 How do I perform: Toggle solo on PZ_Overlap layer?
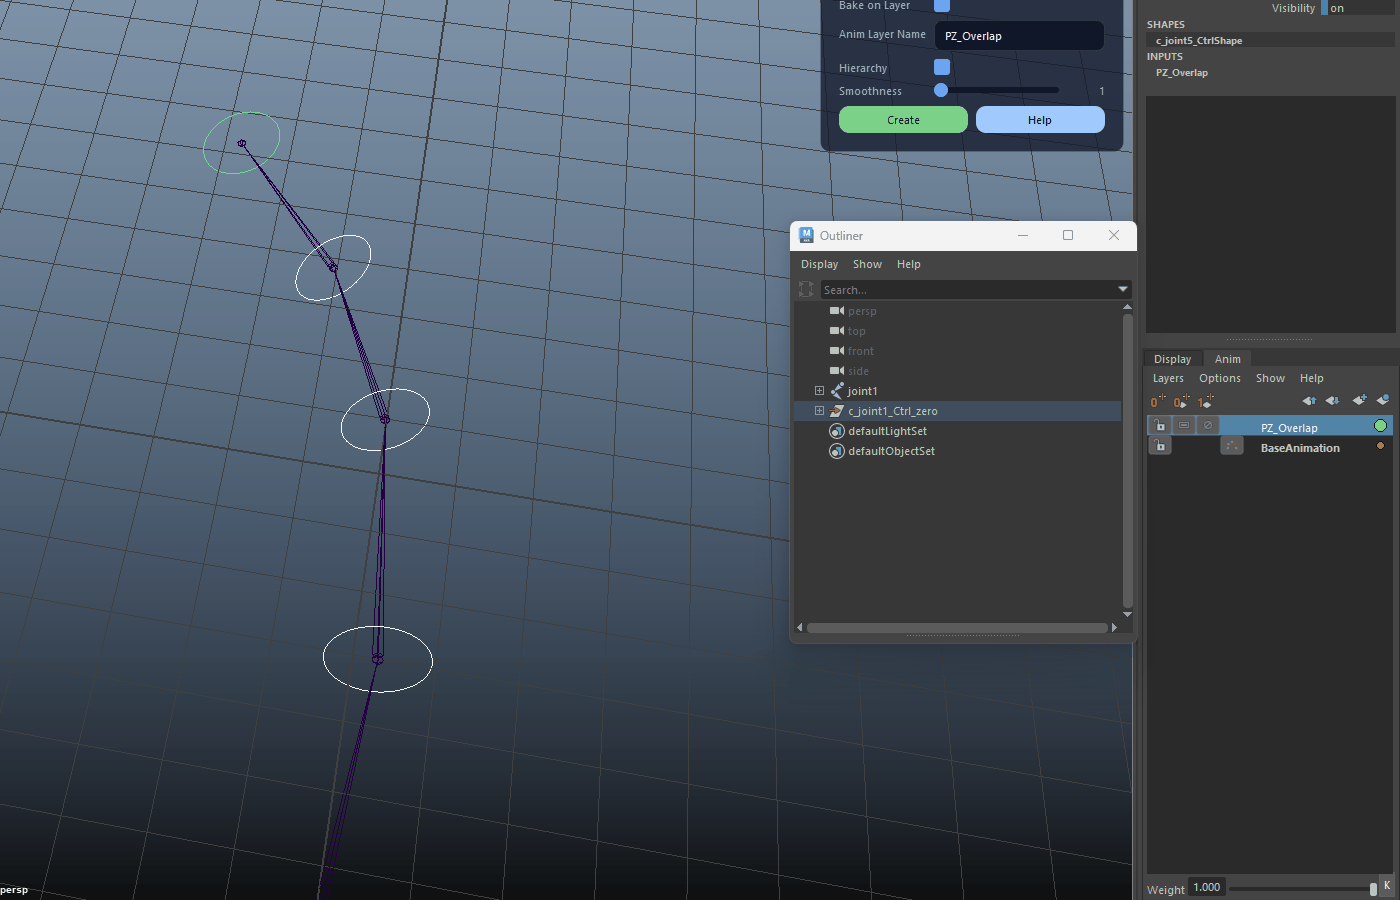[1184, 425]
